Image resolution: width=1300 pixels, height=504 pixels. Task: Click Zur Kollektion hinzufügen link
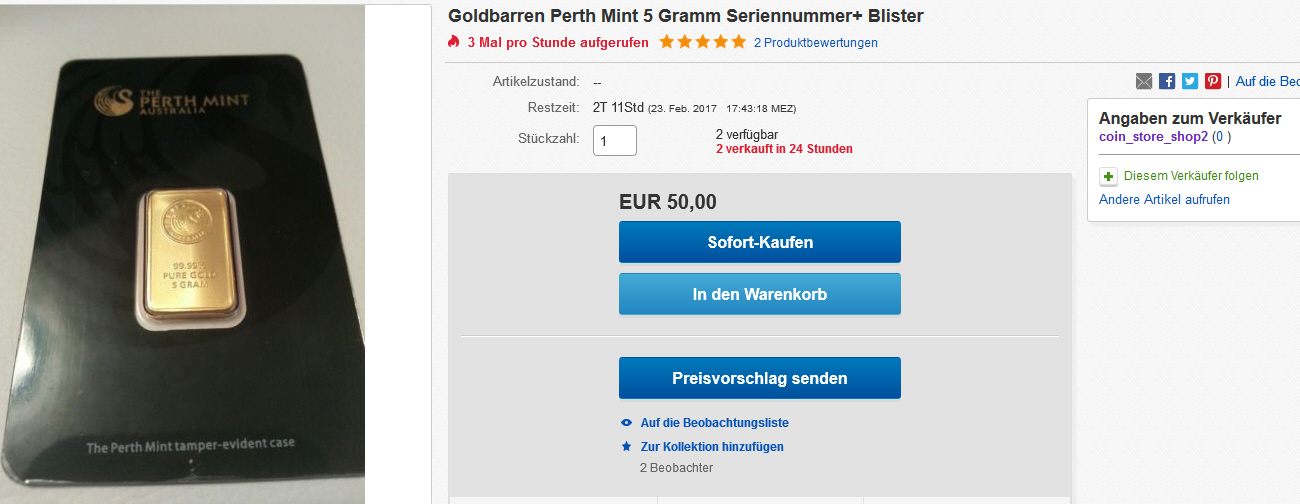[712, 447]
